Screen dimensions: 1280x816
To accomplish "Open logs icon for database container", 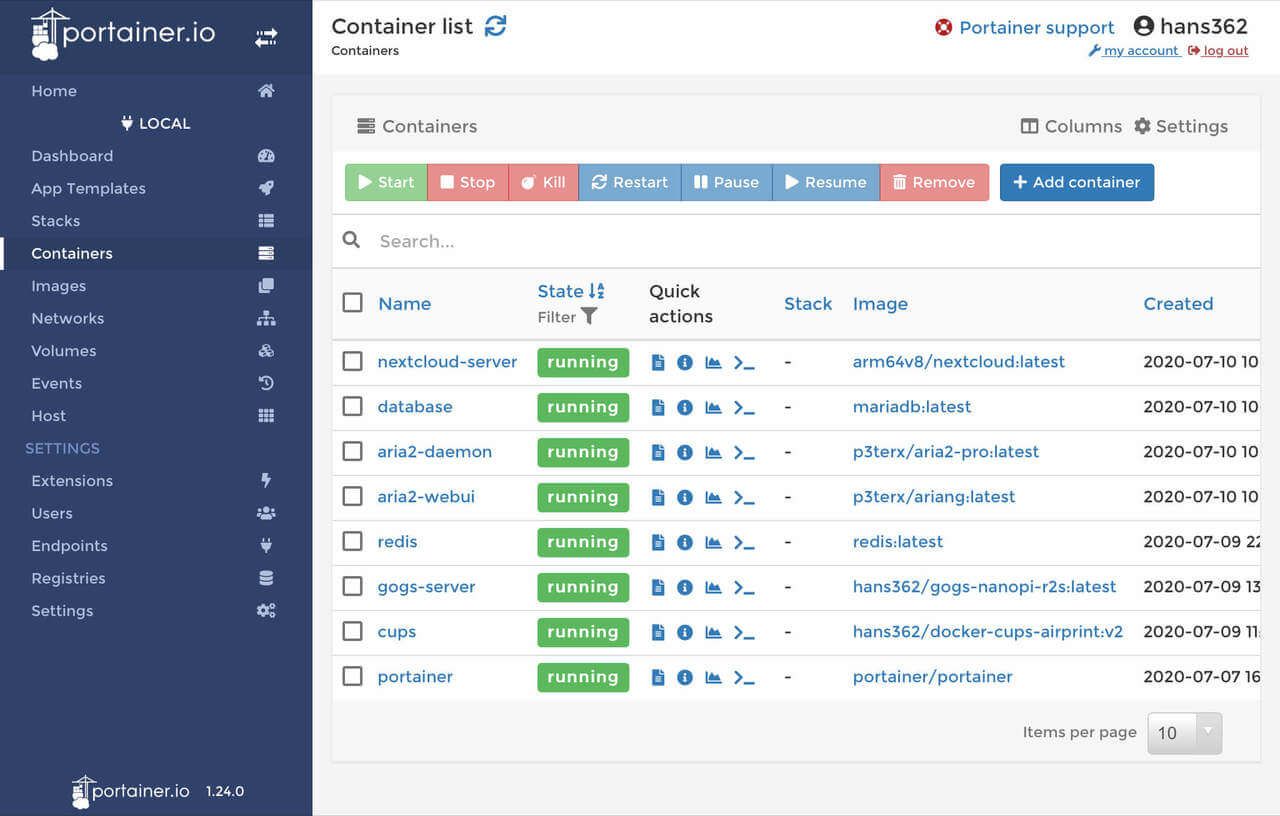I will click(658, 408).
